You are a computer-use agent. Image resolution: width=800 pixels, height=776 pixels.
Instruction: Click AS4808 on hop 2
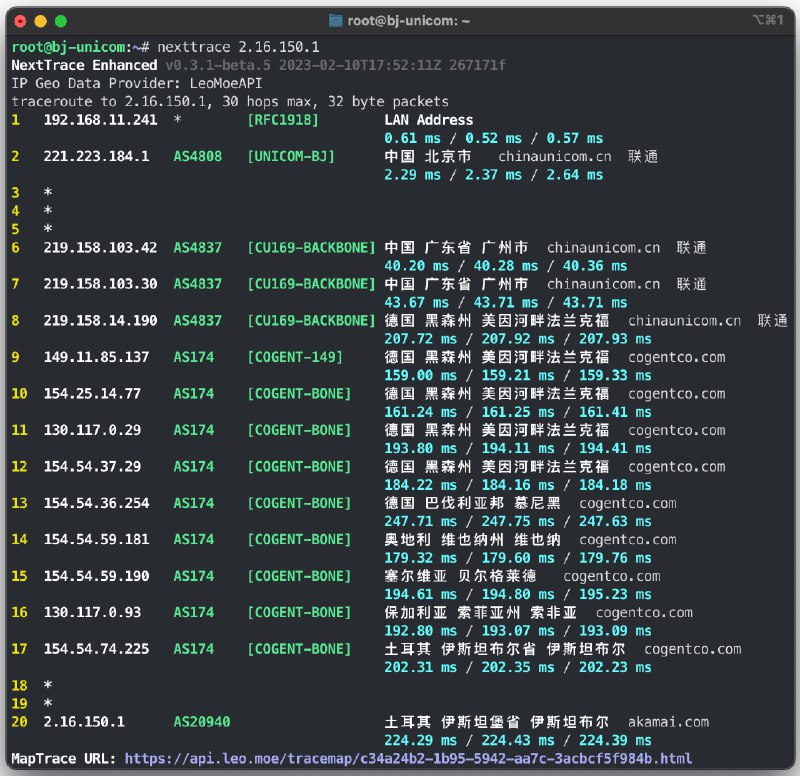pyautogui.click(x=198, y=157)
